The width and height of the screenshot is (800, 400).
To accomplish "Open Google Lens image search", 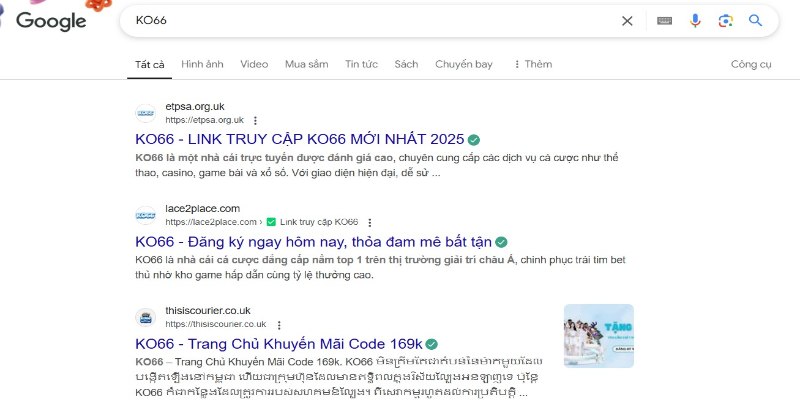I will tap(726, 21).
